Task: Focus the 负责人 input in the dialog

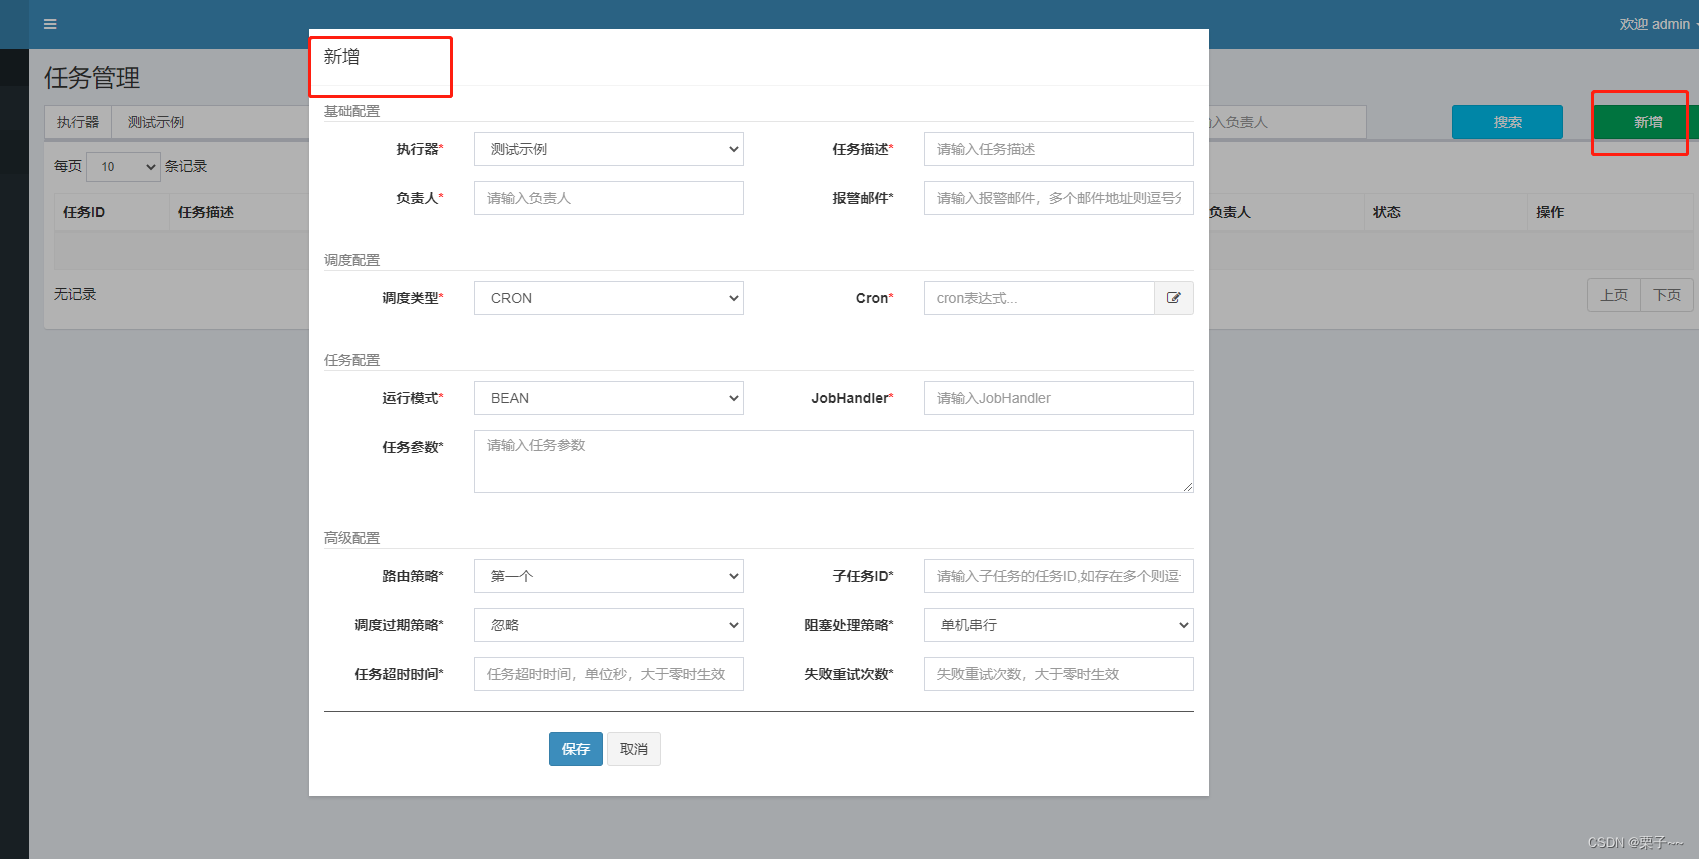Action: tap(608, 198)
